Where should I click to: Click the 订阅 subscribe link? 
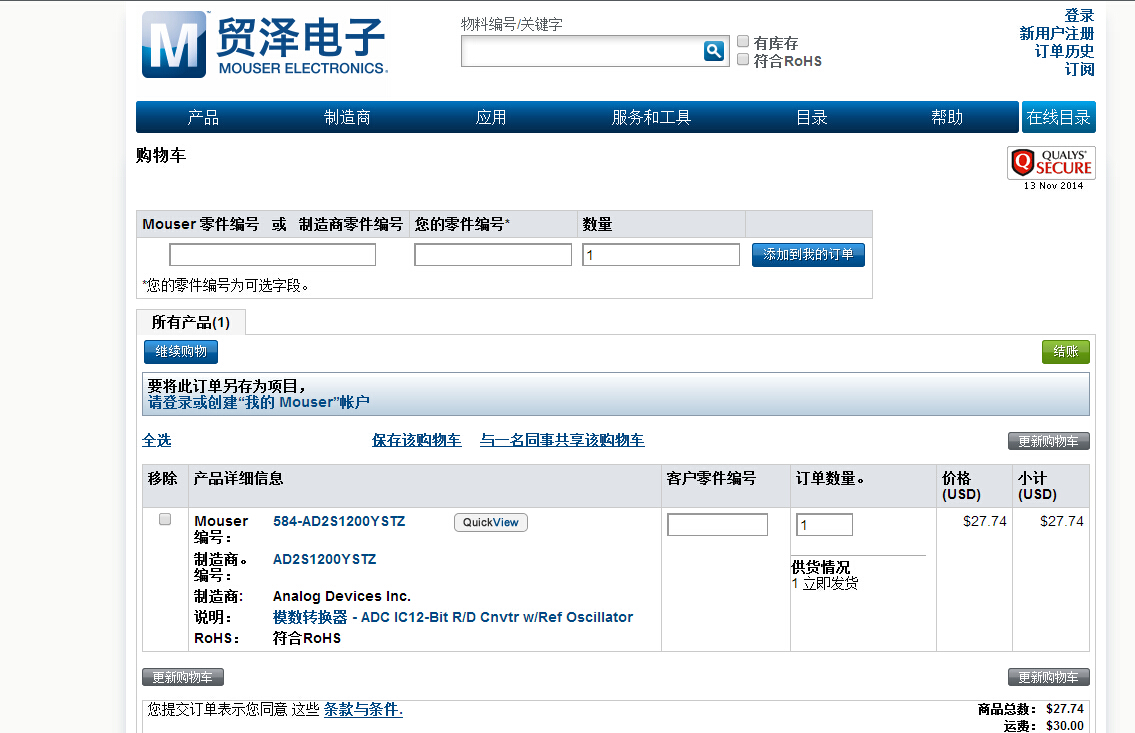[x=1079, y=69]
